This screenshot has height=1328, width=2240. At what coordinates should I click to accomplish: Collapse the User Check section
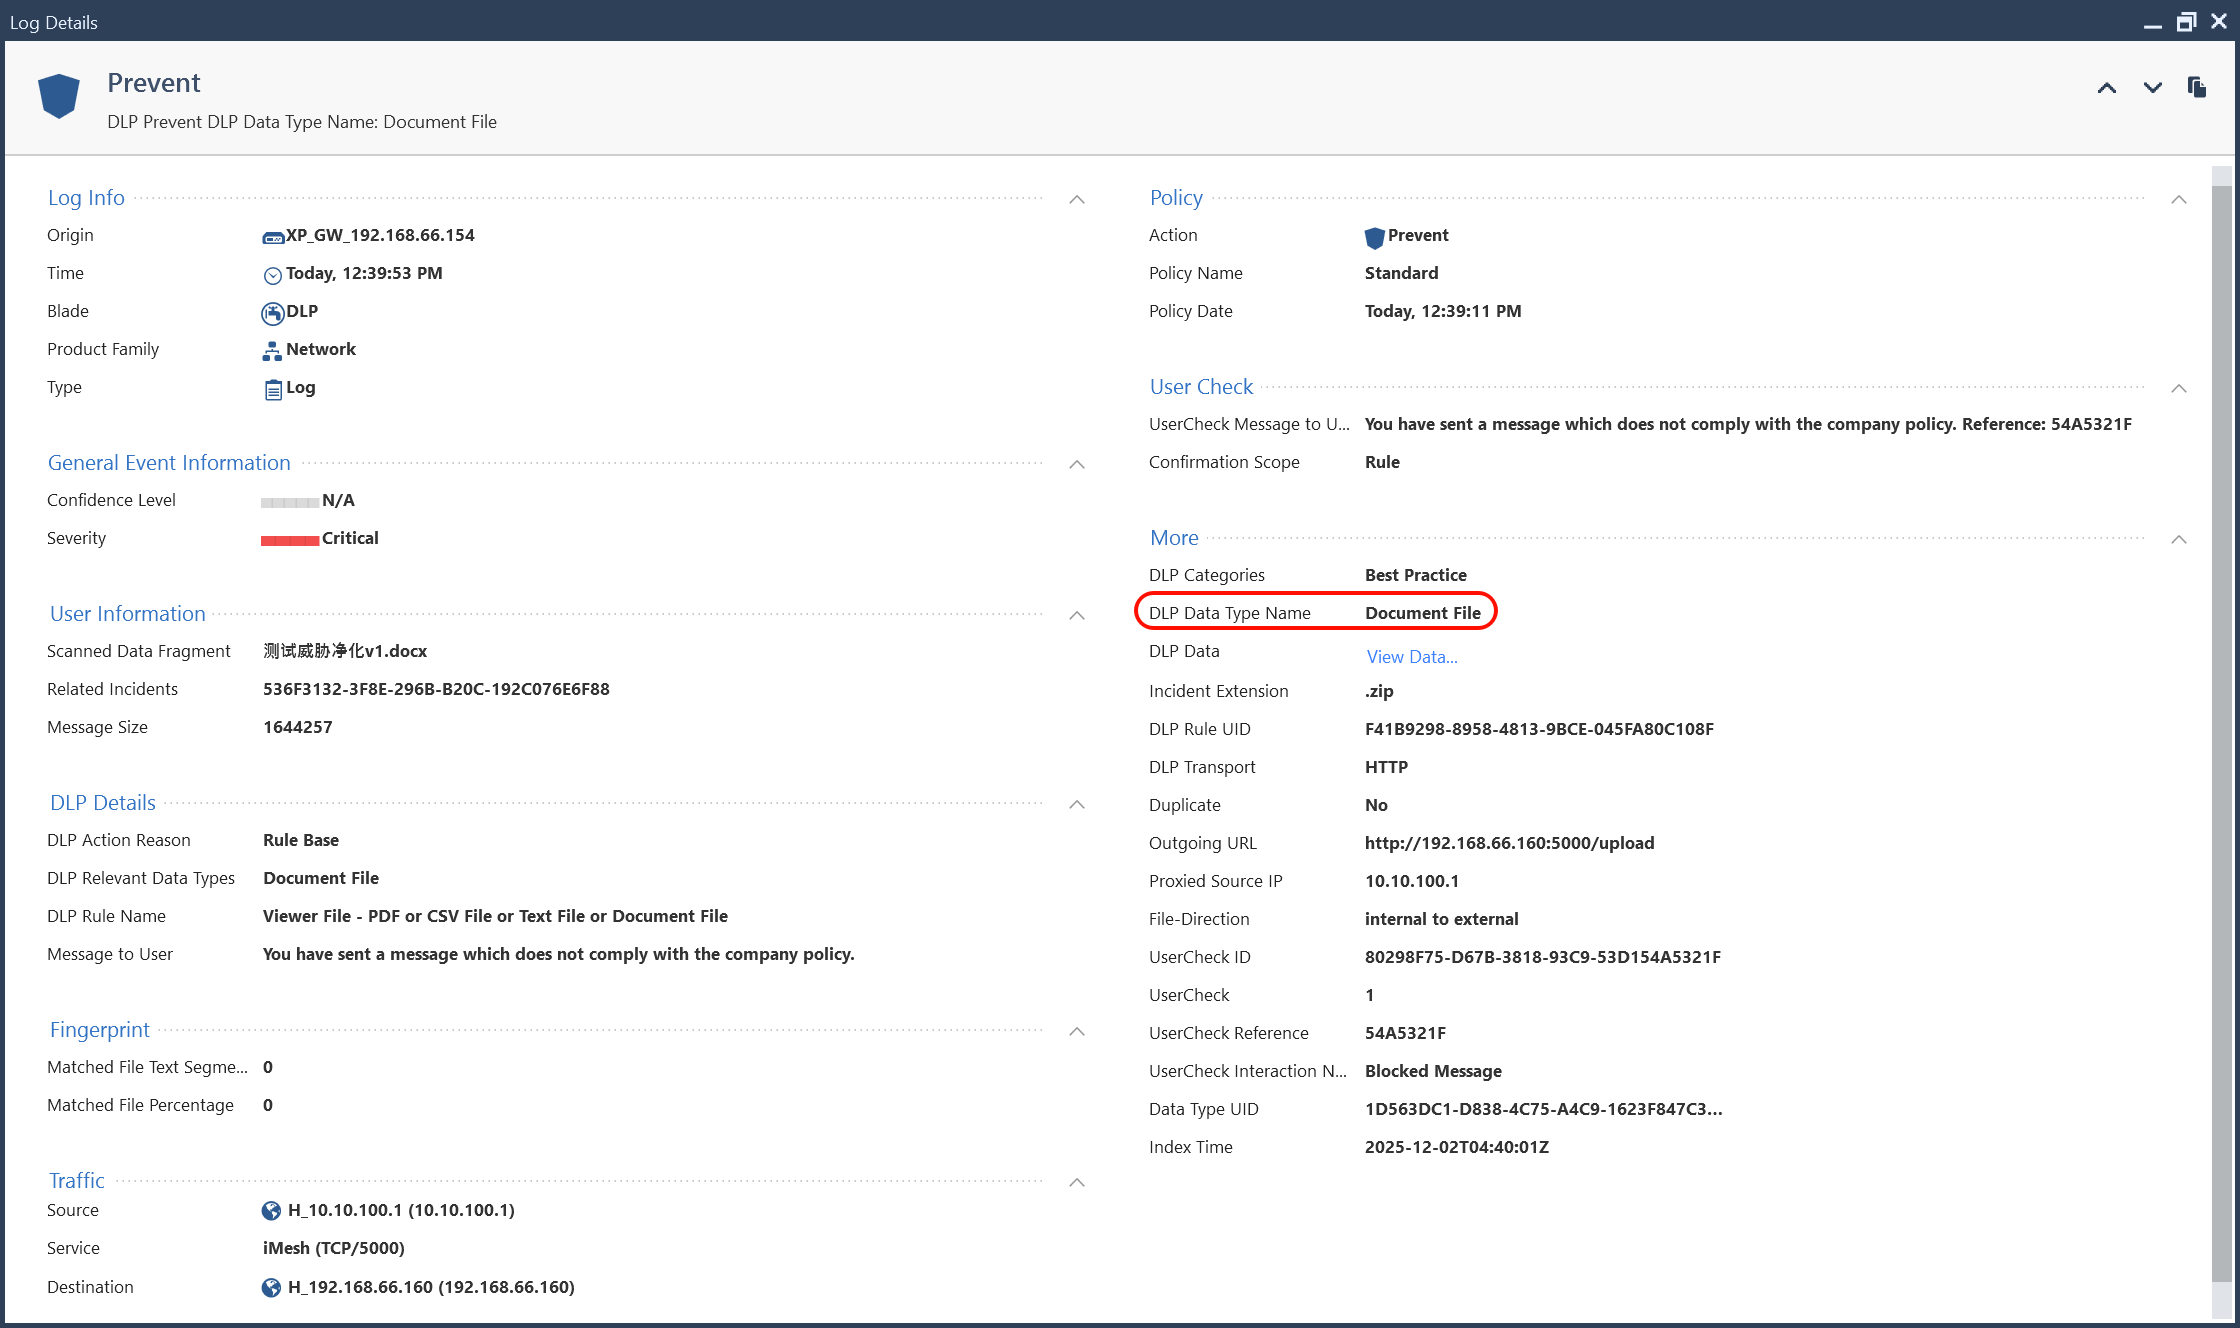coord(2180,388)
